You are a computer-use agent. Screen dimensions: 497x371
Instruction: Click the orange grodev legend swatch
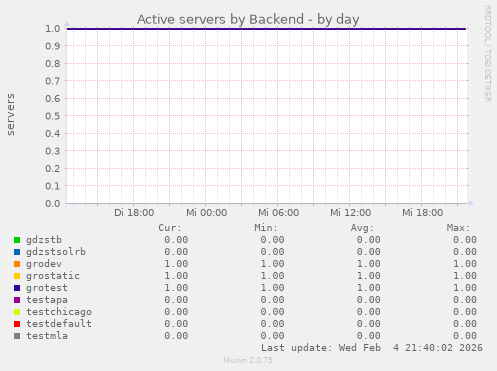pos(17,264)
